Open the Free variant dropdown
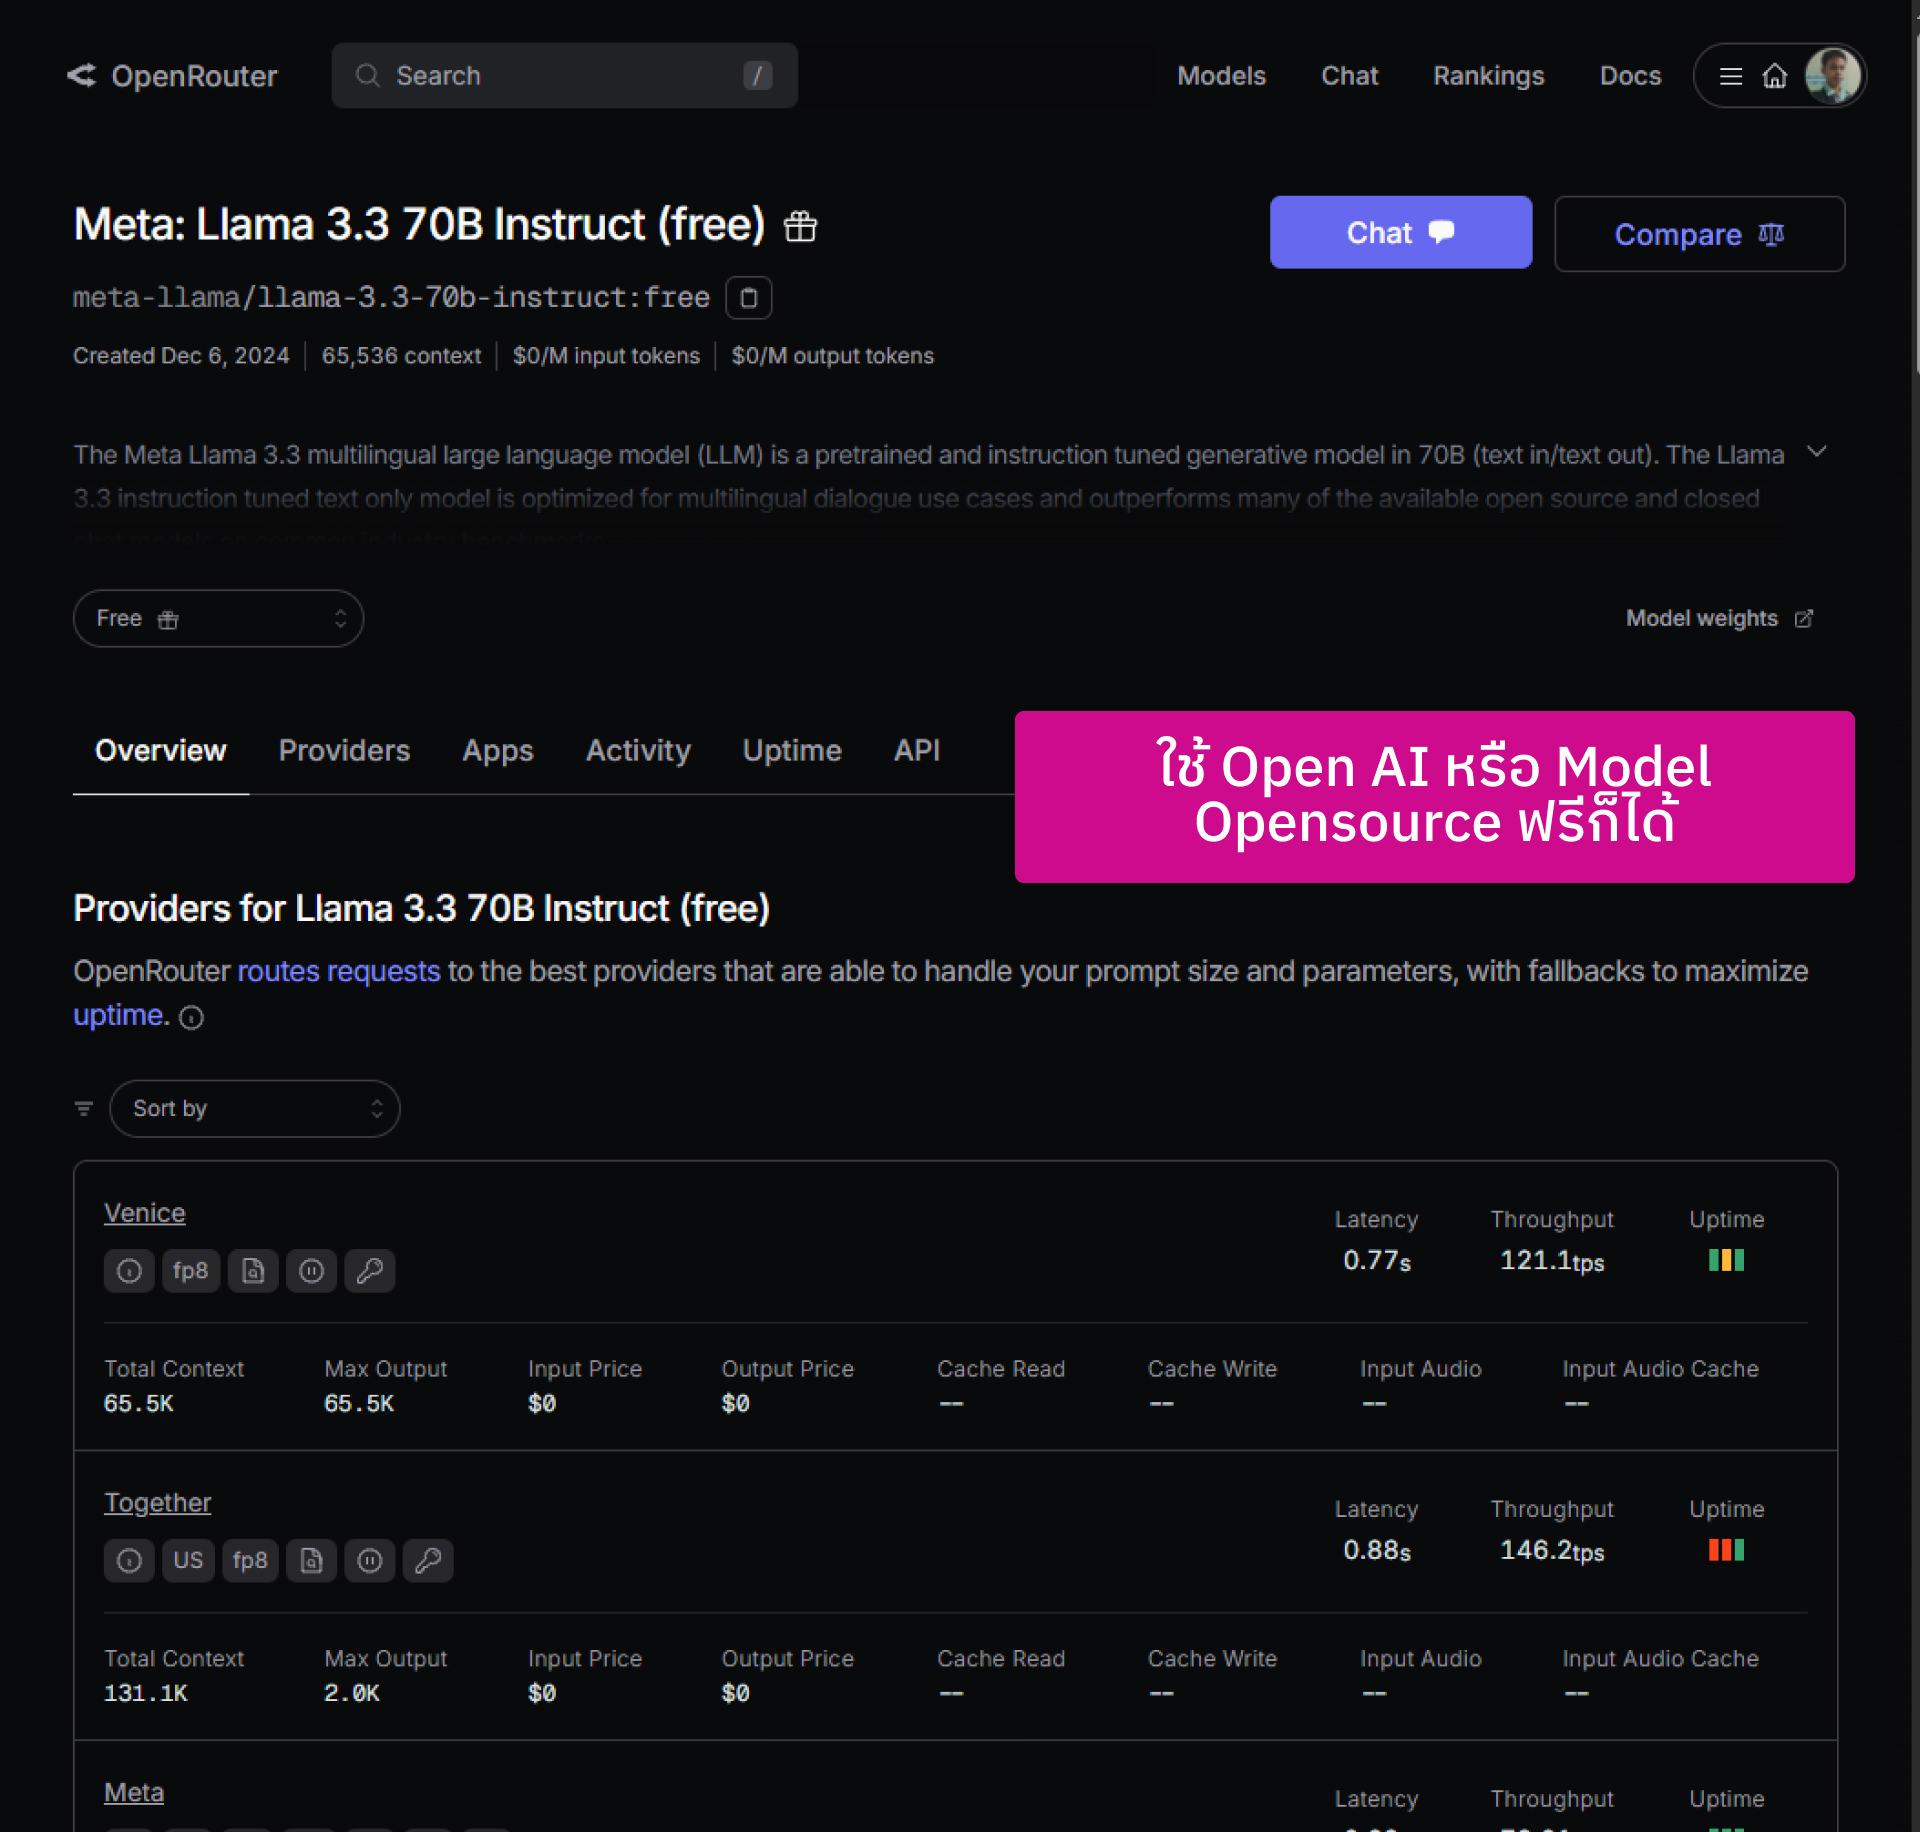The height and width of the screenshot is (1832, 1920). [x=218, y=619]
